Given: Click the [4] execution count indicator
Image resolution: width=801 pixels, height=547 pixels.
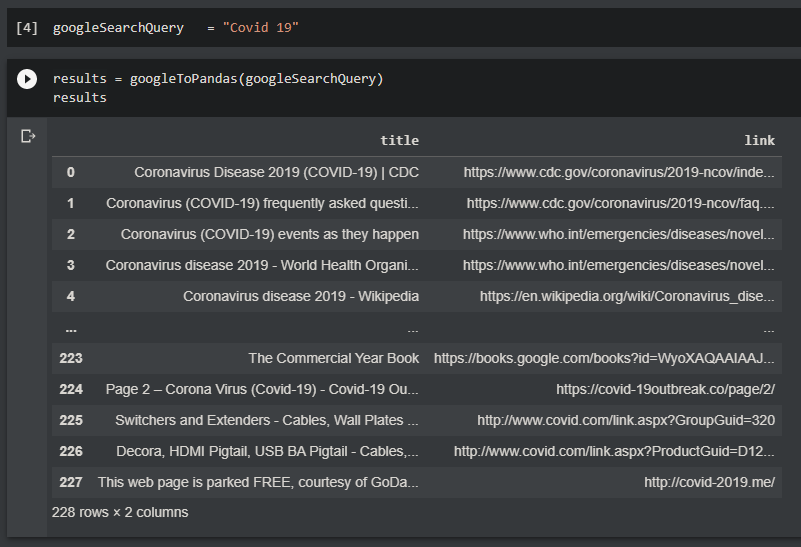Looking at the screenshot, I should pos(26,27).
